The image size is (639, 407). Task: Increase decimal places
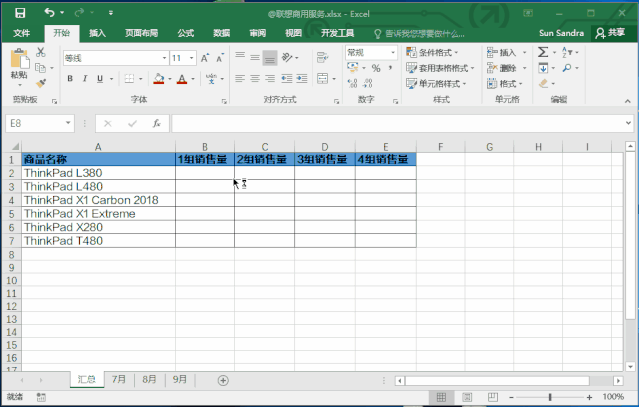click(353, 84)
